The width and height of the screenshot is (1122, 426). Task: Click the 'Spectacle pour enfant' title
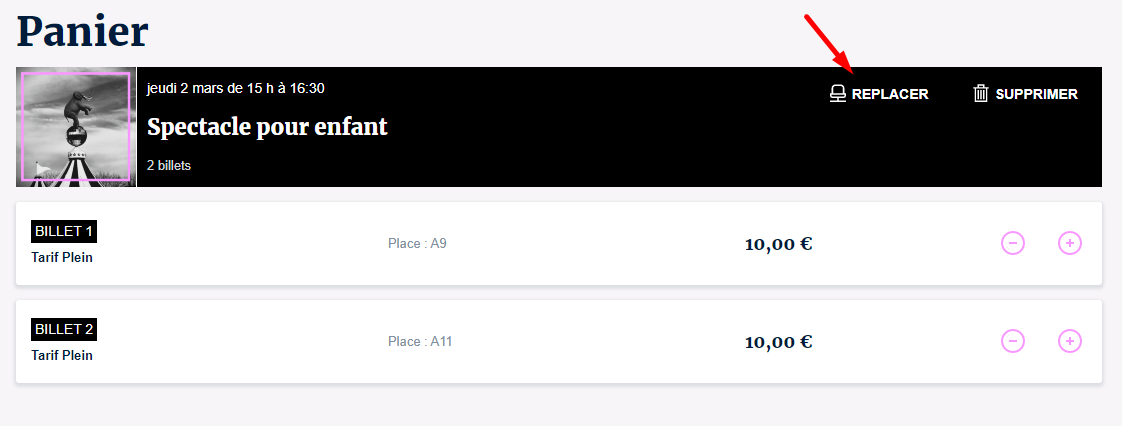pos(267,127)
